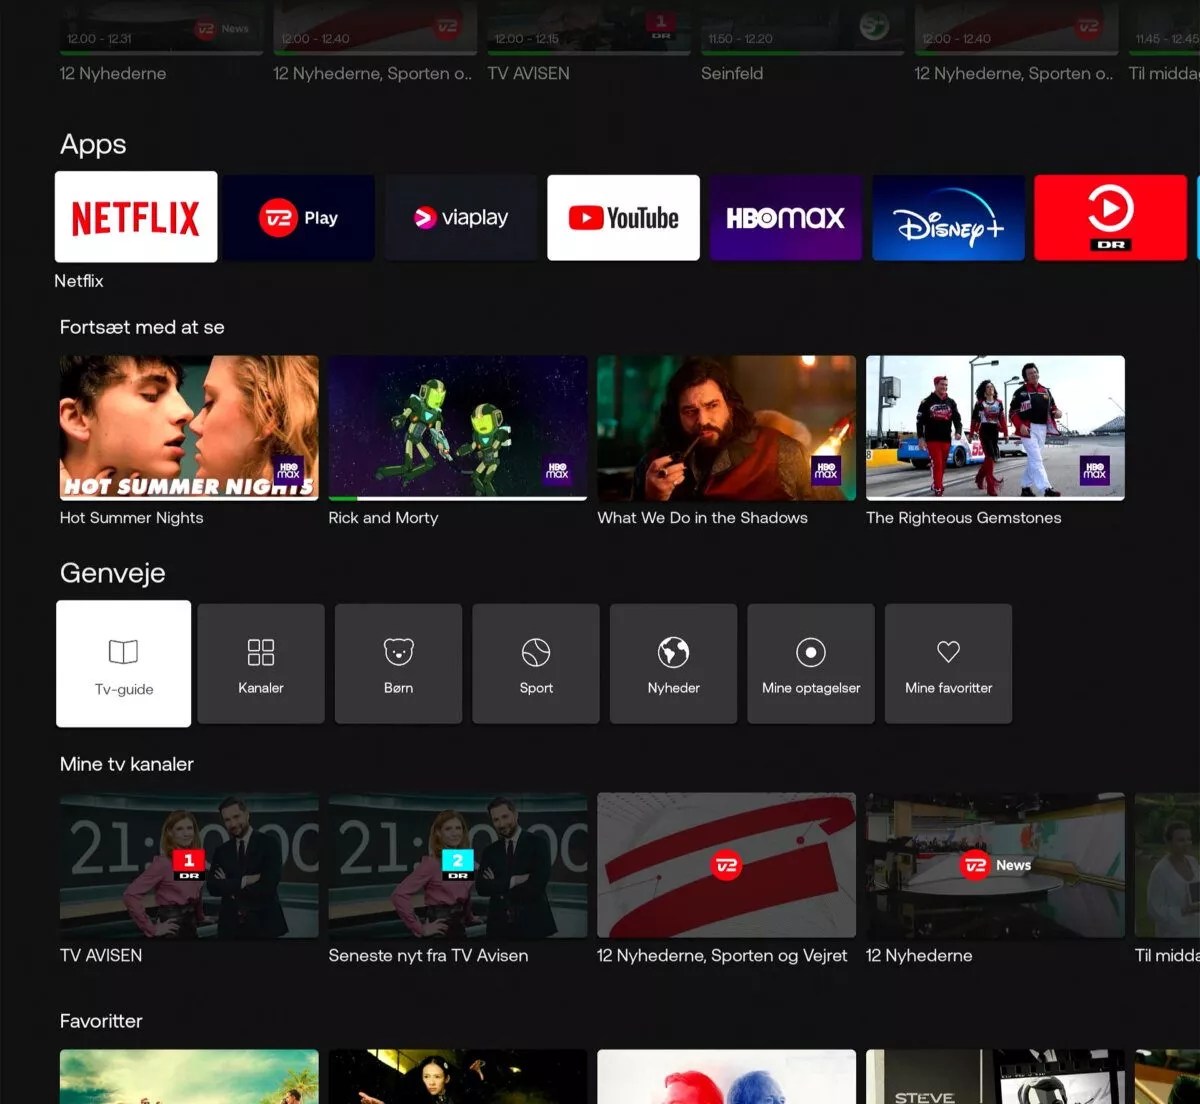Image resolution: width=1200 pixels, height=1104 pixels.
Task: Select the Nyheder shortcut
Action: [673, 663]
